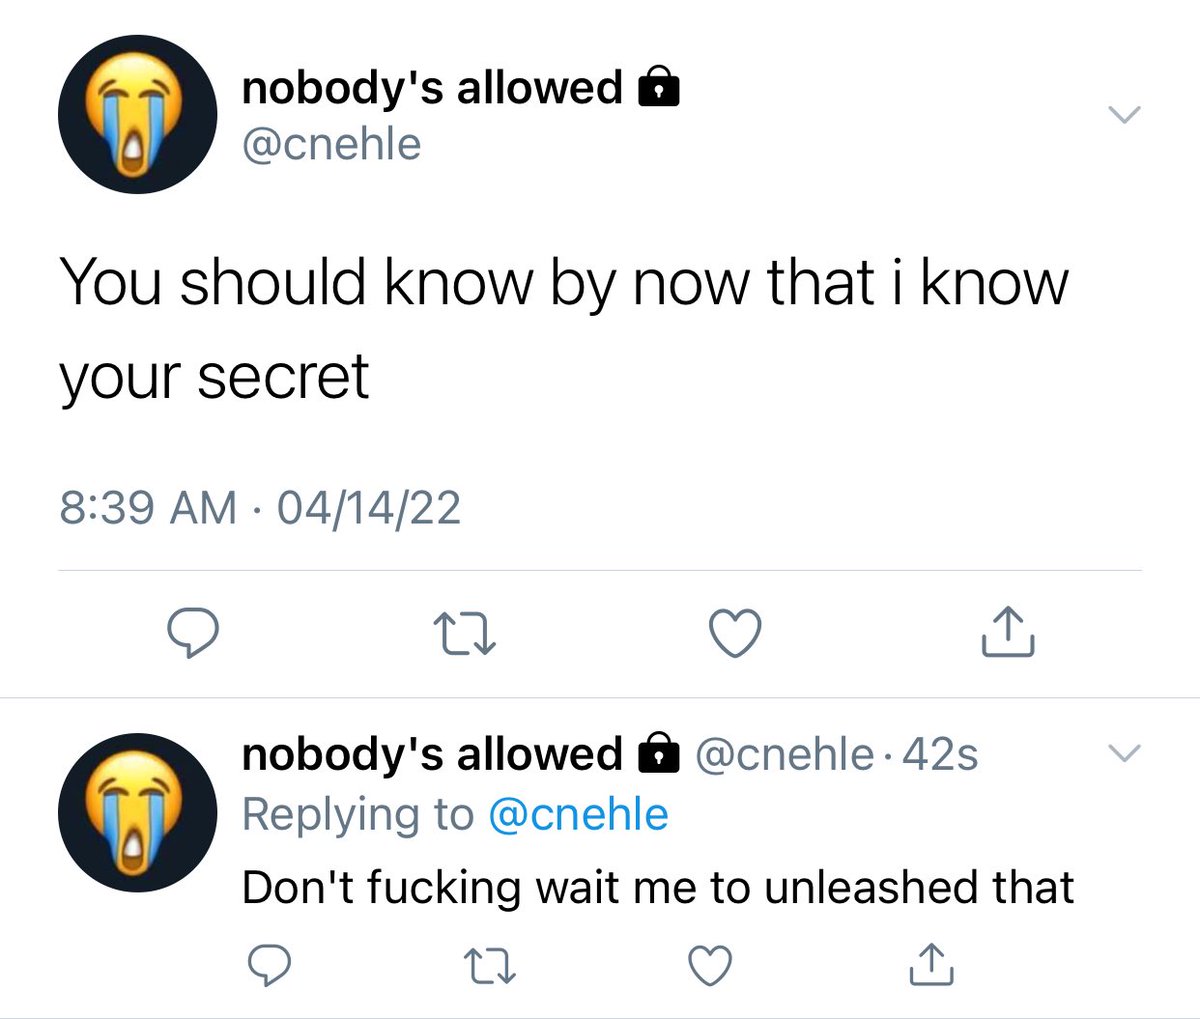Open the blue @cnehle mention link
1200x1019 pixels.
click(578, 814)
